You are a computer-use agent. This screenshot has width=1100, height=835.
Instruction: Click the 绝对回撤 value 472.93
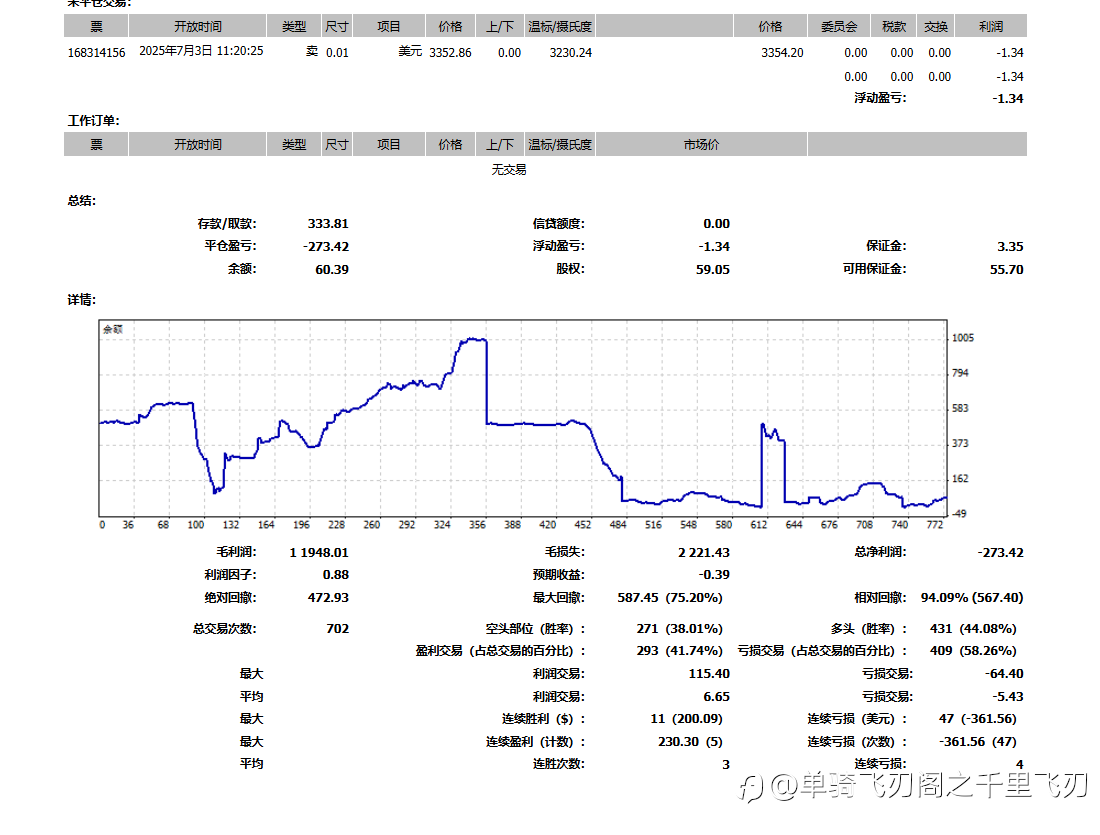(328, 598)
